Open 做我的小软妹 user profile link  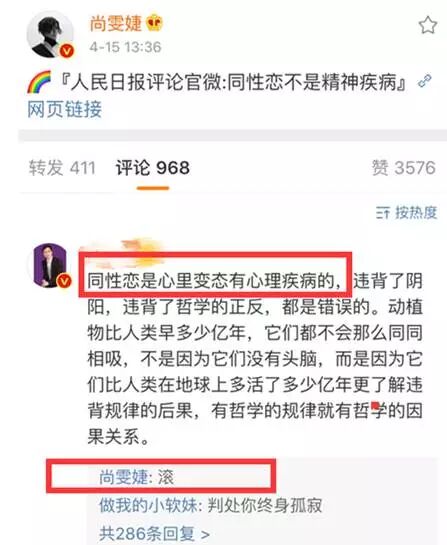(x=148, y=505)
